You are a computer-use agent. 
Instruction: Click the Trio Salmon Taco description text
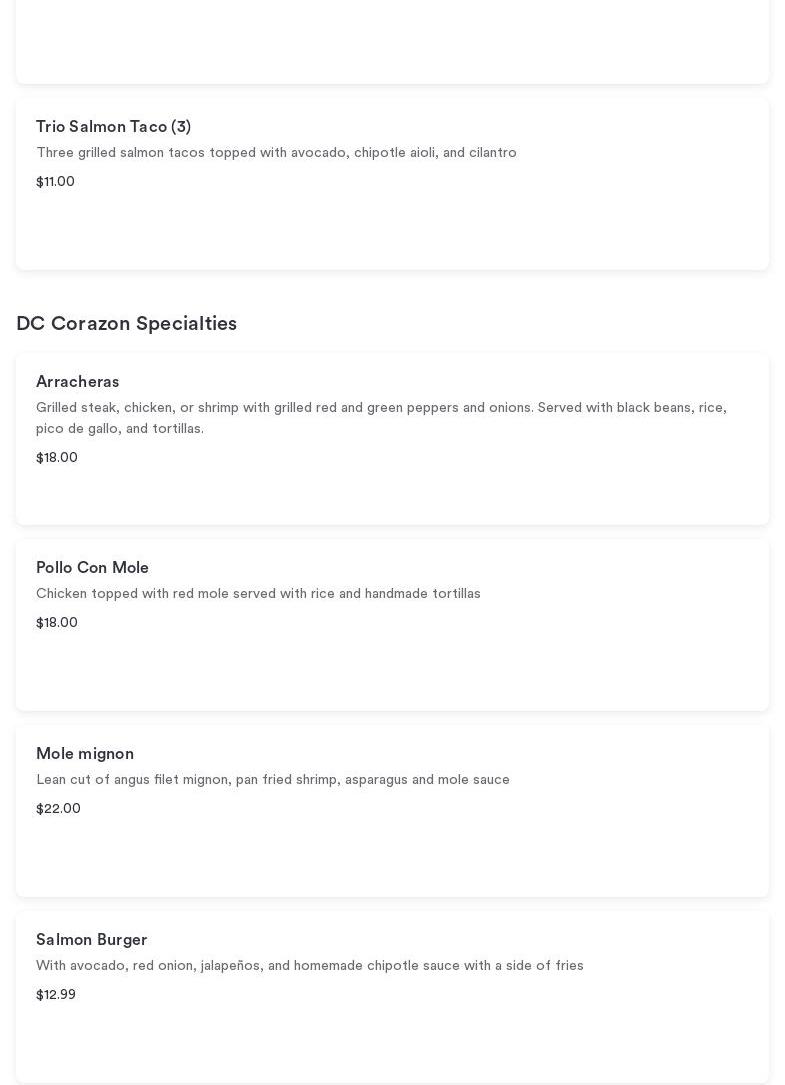click(x=276, y=153)
